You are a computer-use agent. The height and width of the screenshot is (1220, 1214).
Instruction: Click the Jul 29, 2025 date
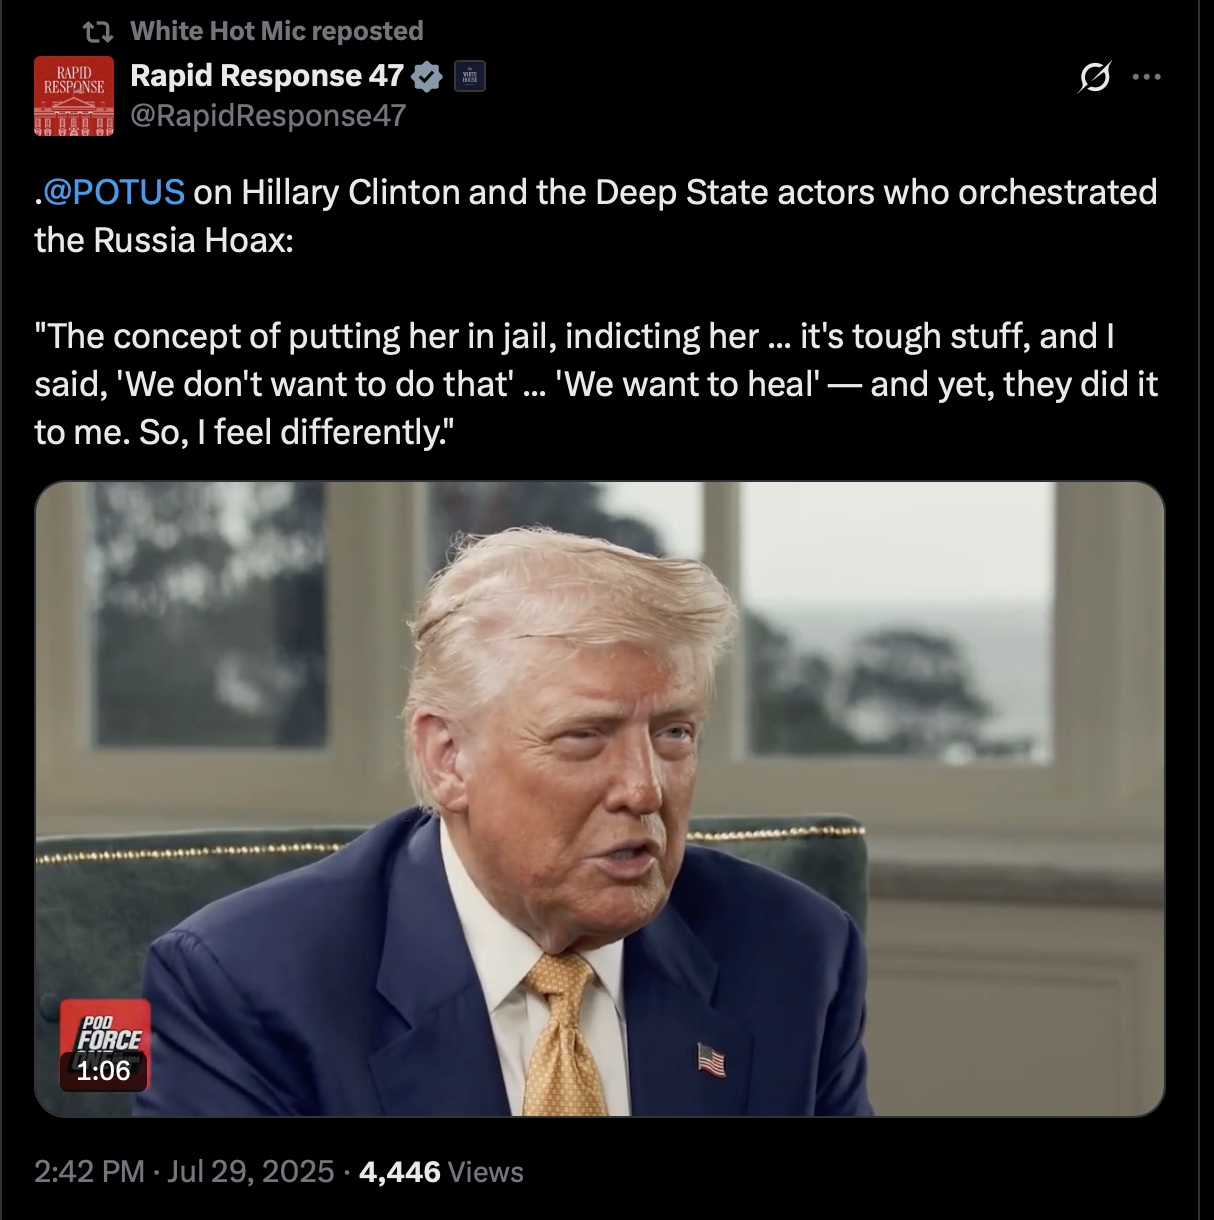[x=250, y=1171]
